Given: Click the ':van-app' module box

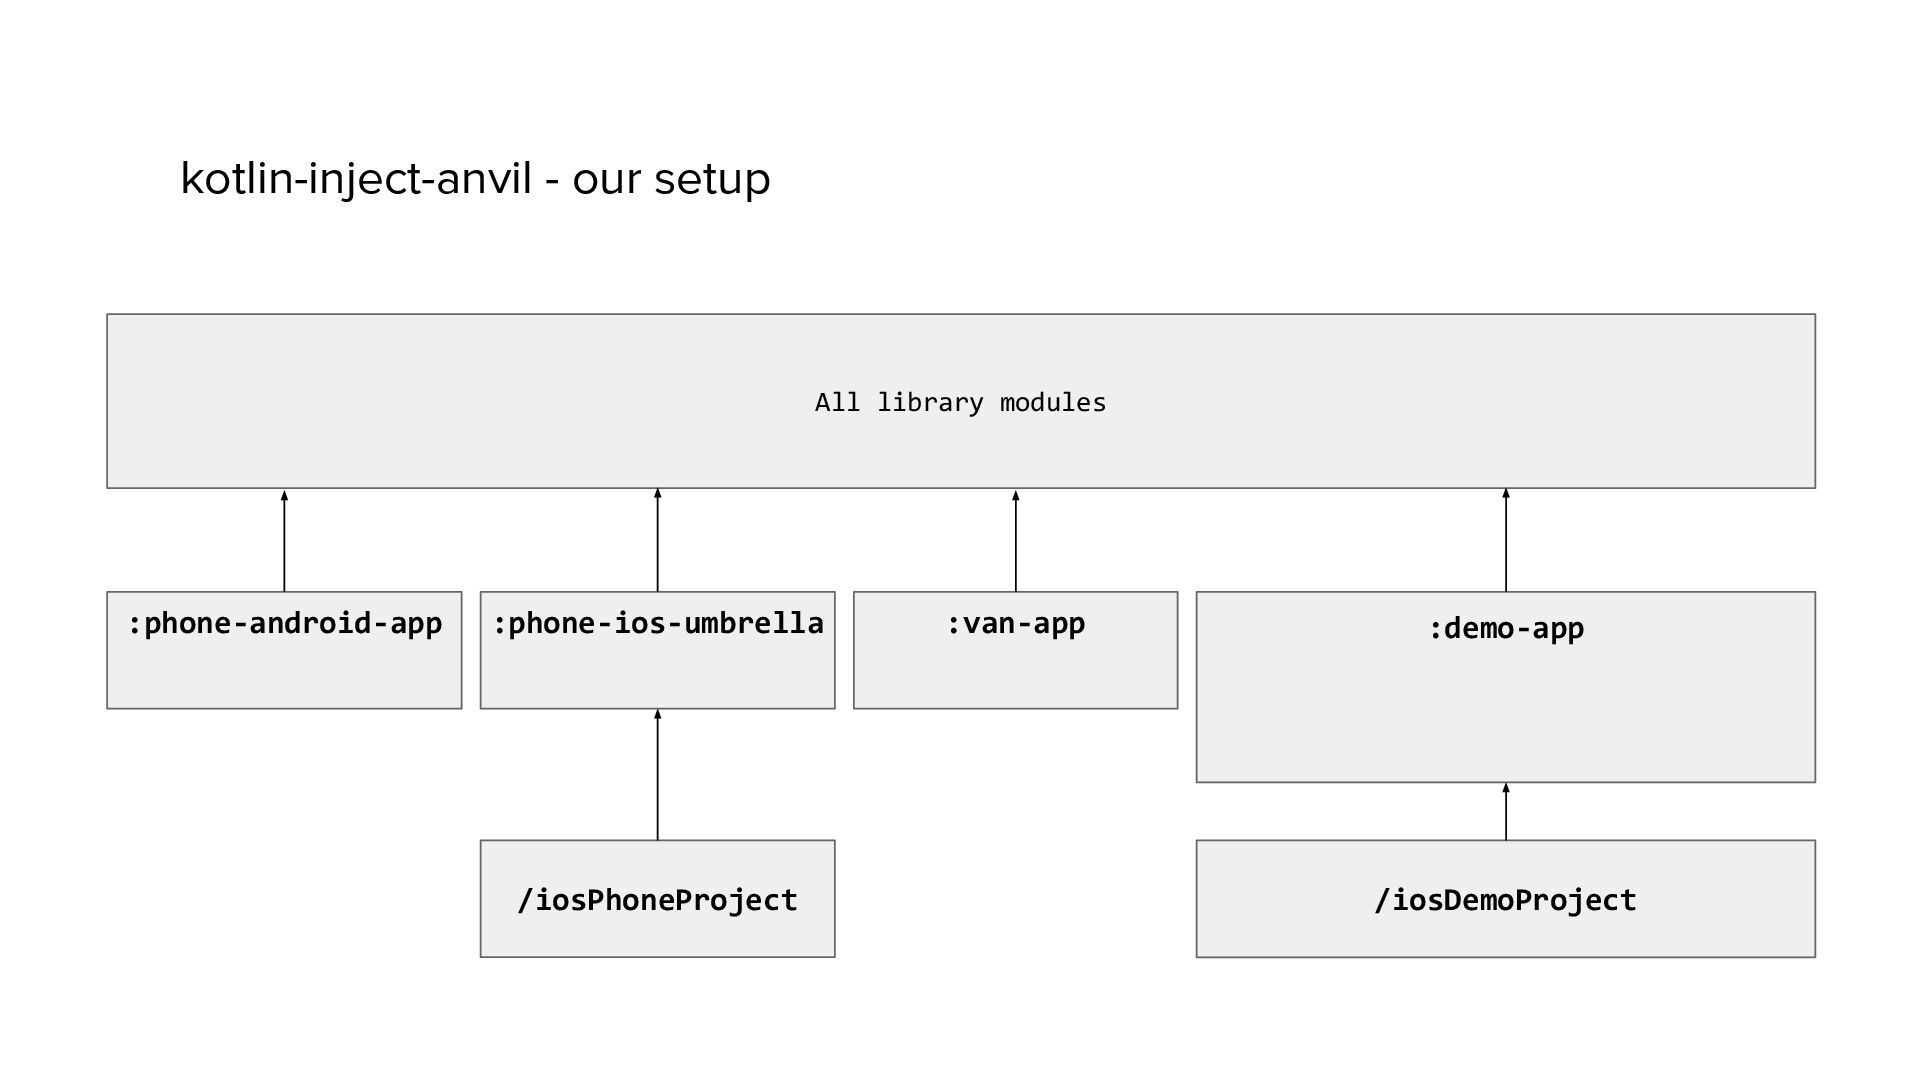Looking at the screenshot, I should 1015,672.
